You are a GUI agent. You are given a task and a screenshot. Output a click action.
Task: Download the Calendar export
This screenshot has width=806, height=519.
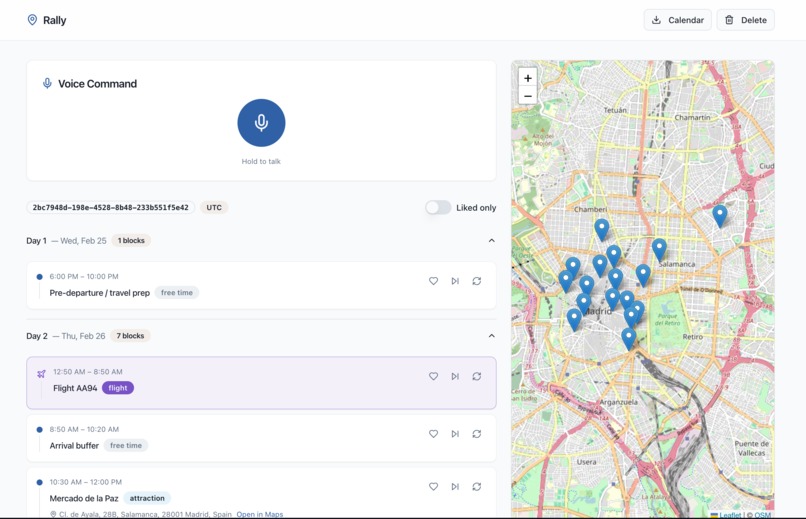pos(677,20)
